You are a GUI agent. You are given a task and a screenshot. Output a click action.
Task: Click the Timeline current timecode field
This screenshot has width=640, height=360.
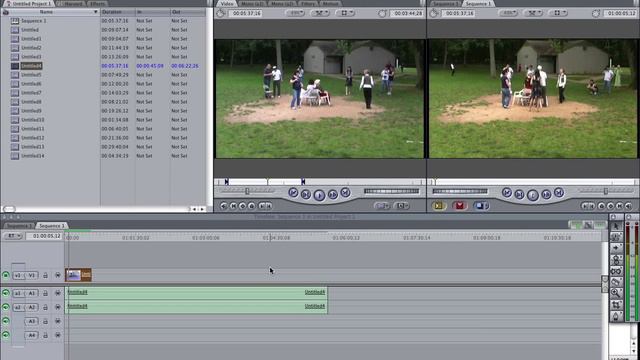tap(44, 236)
